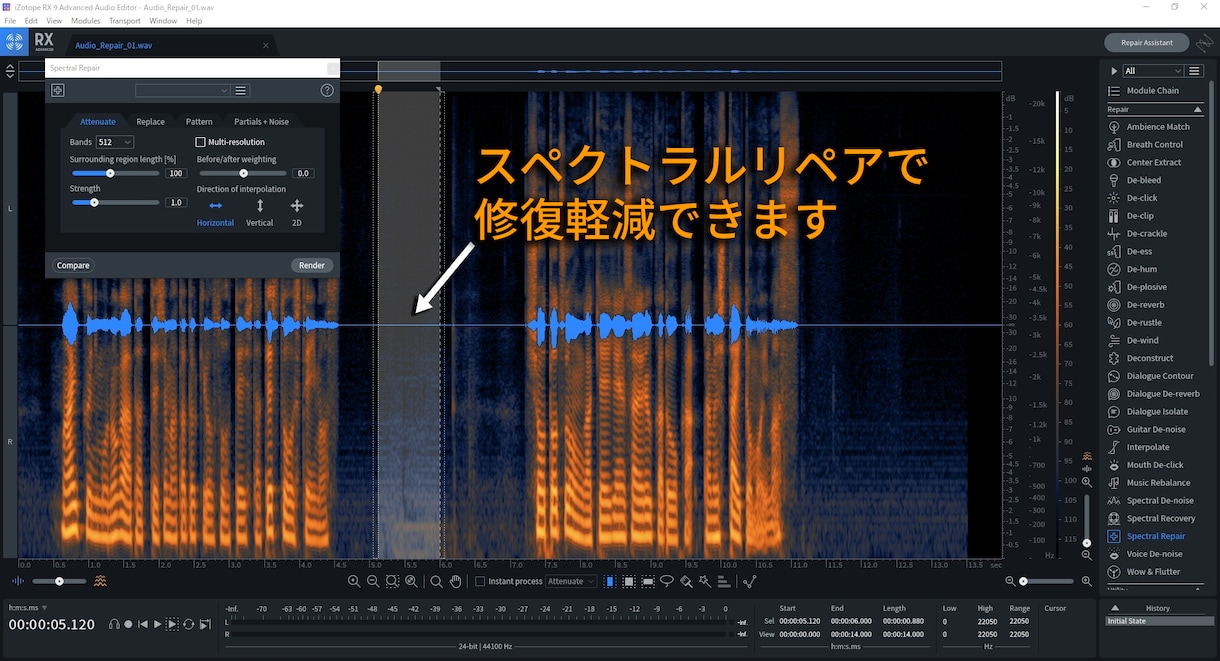This screenshot has height=661, width=1220.
Task: Open the Breath Control module
Action: pyautogui.click(x=1155, y=144)
